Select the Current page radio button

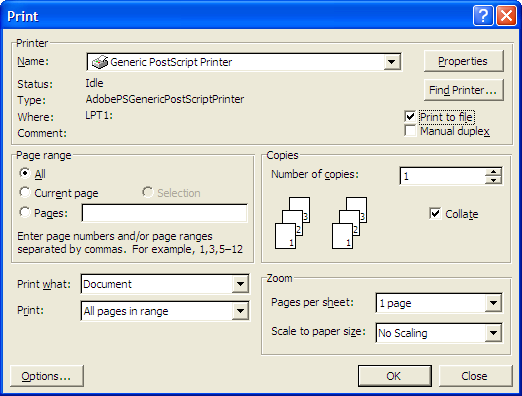click(x=25, y=192)
